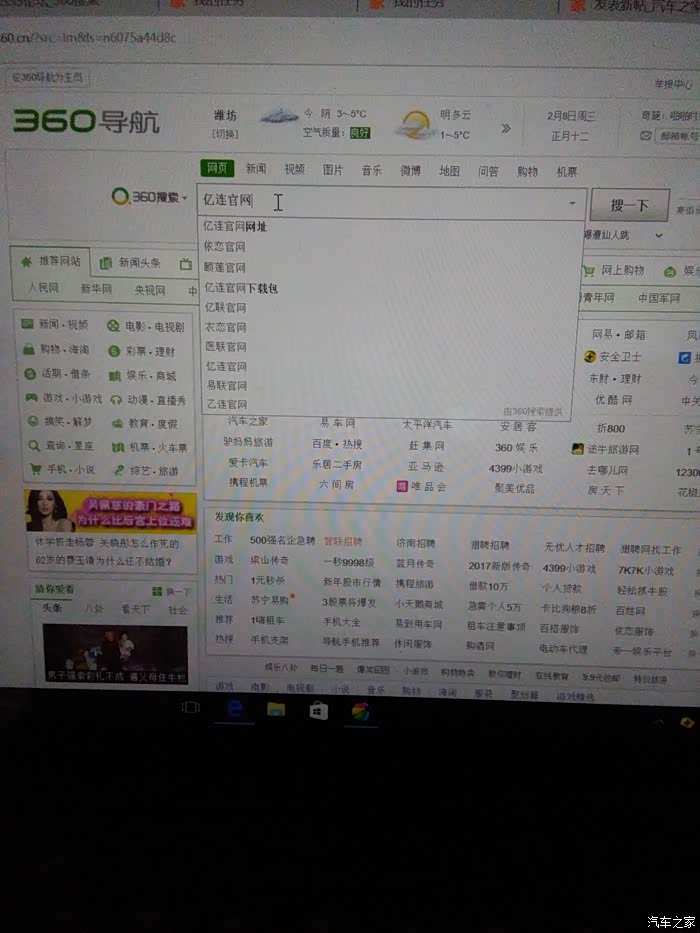Screen dimensions: 700x933
Task: Open the 查询·星座 magnifier icon
Action: [x=34, y=445]
